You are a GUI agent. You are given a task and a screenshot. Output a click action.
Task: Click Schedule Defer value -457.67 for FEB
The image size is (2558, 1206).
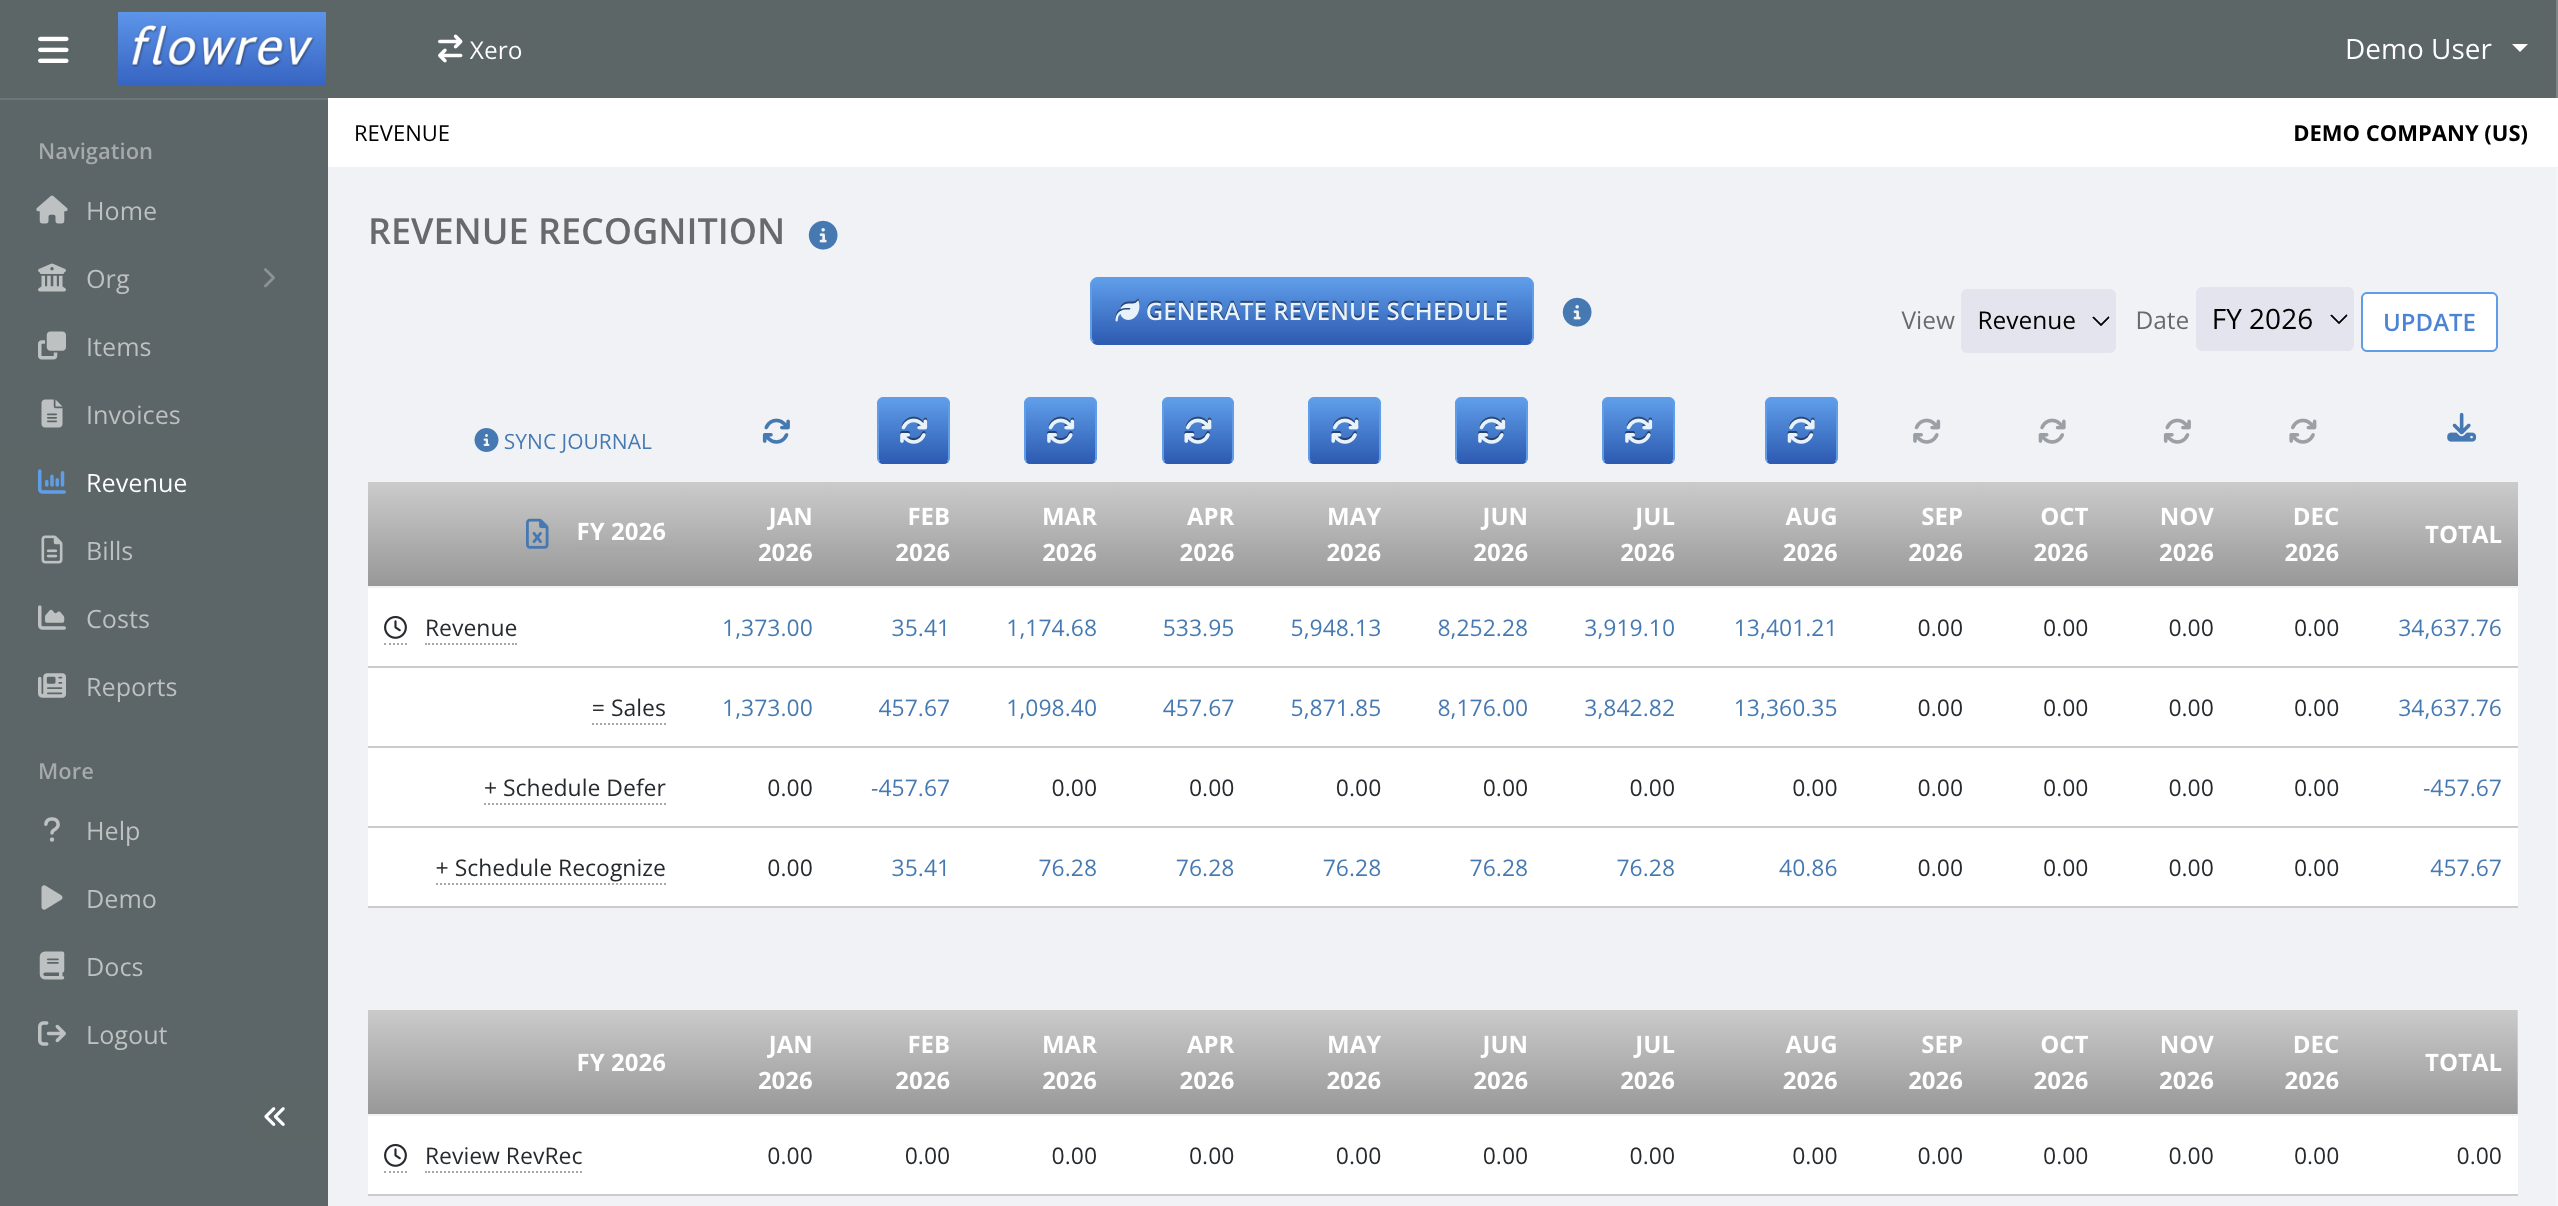(x=910, y=788)
